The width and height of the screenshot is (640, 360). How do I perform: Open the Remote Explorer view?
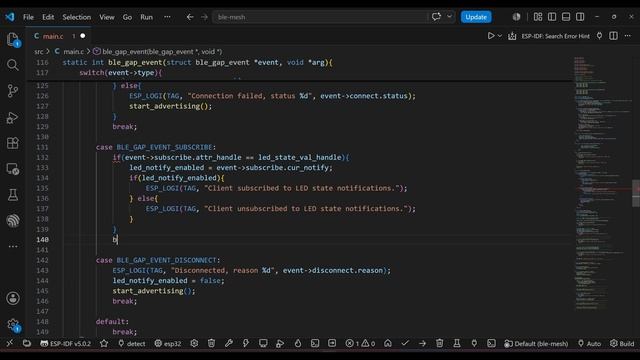(x=13, y=169)
